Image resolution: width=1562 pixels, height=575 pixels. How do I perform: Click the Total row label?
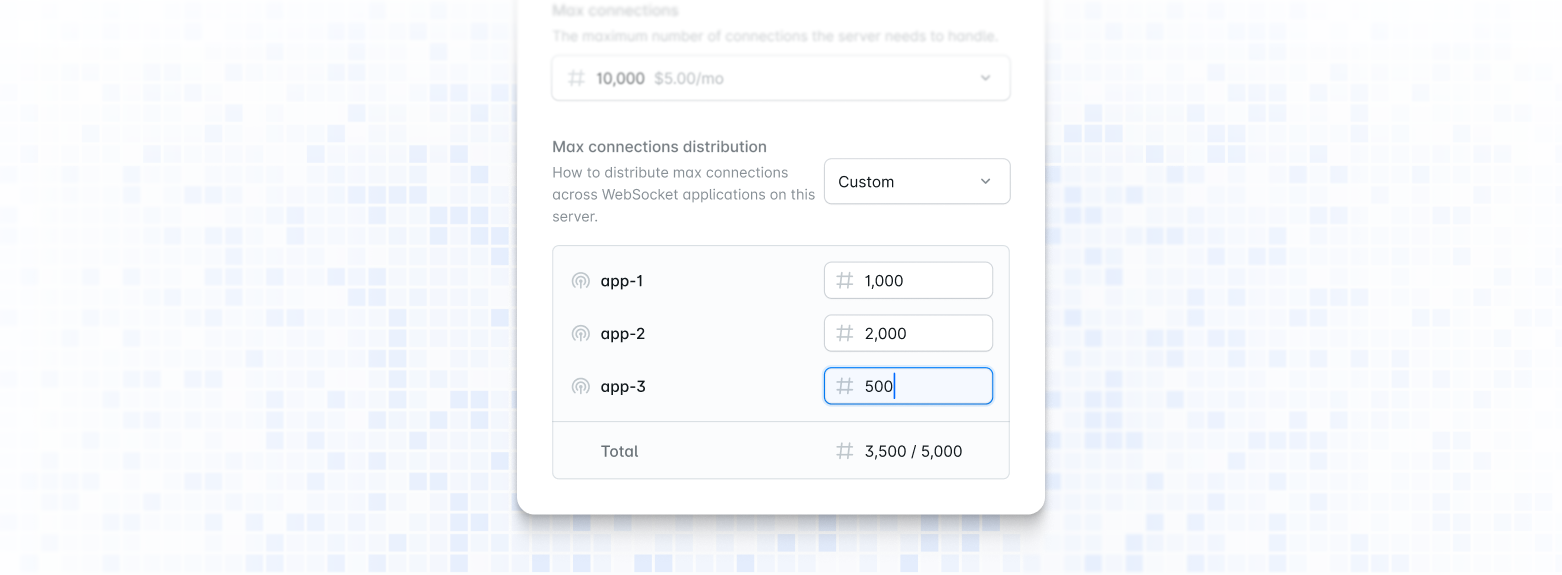coord(619,452)
